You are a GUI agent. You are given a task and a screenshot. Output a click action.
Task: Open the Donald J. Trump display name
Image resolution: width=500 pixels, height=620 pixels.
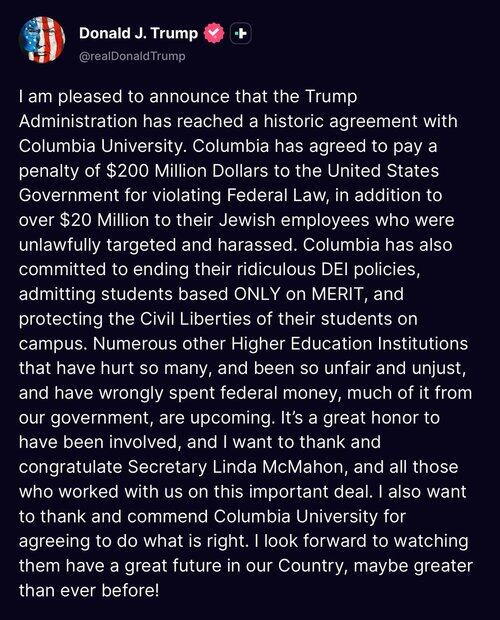(x=138, y=33)
